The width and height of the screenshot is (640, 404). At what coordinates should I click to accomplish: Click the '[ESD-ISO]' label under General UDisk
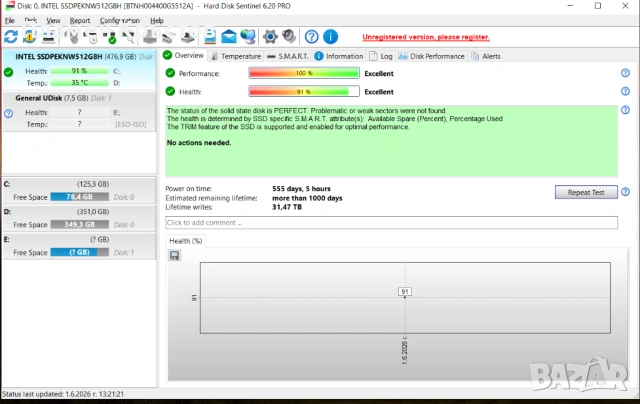131,124
